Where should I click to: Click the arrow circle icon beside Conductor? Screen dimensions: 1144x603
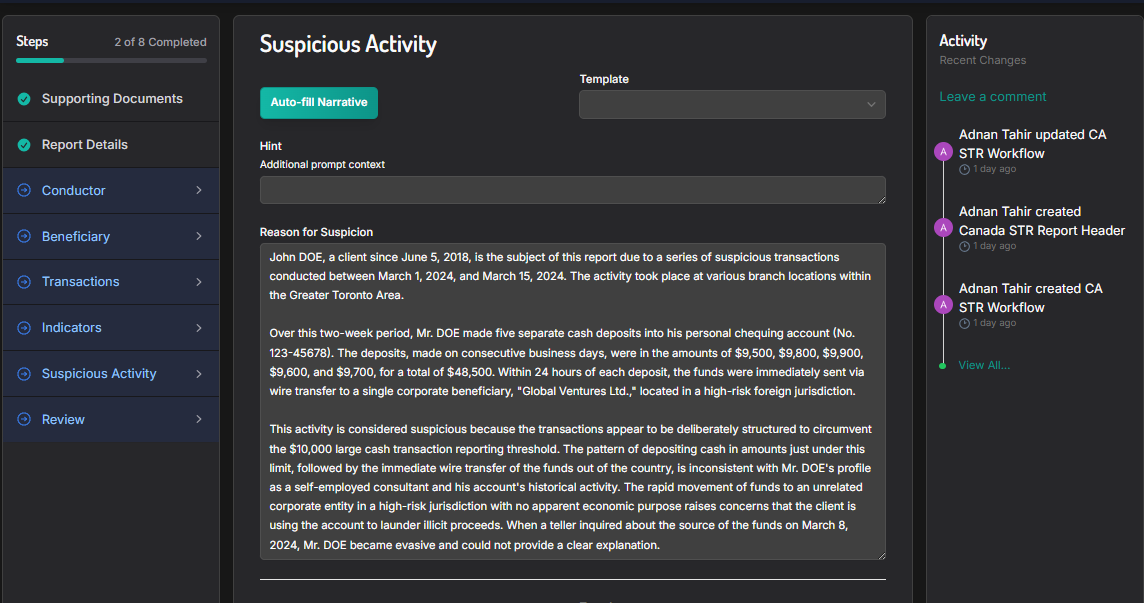pyautogui.click(x=24, y=191)
